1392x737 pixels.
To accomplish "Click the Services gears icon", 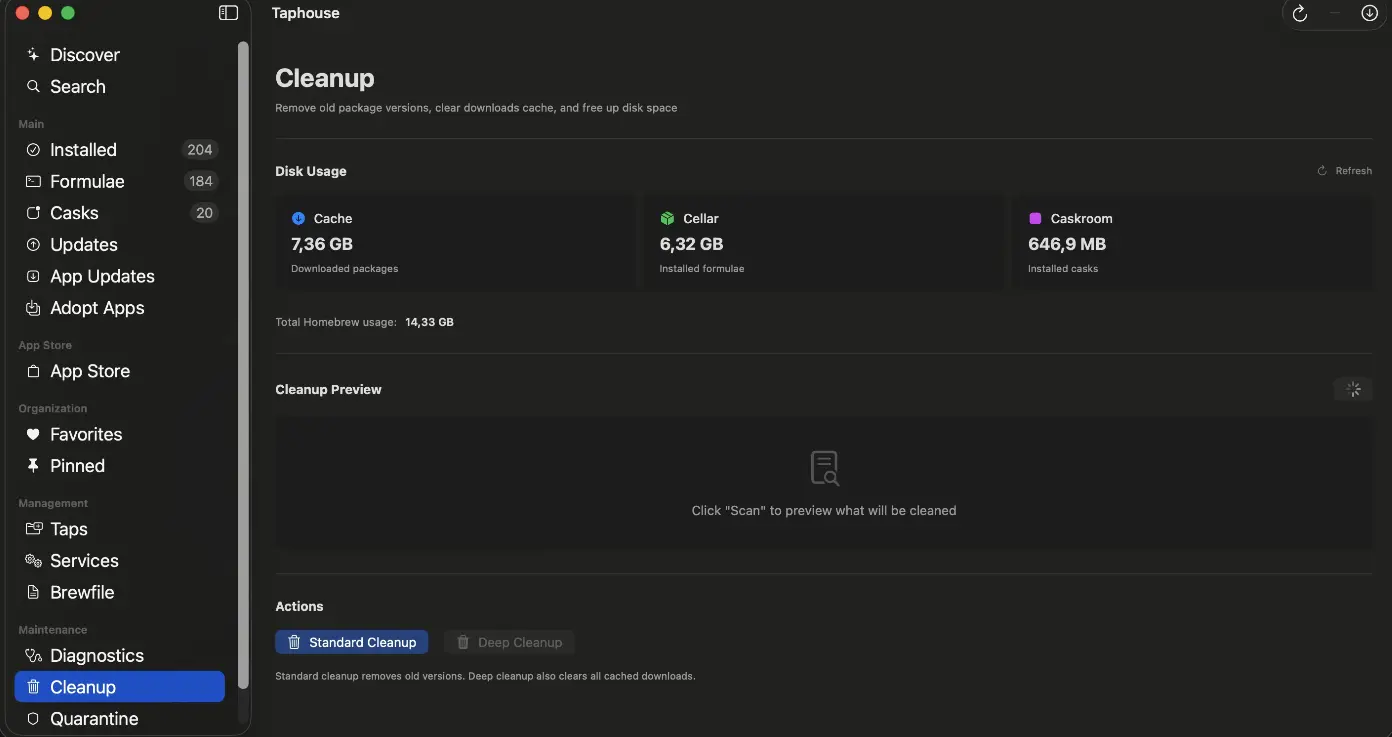I will click(33, 561).
